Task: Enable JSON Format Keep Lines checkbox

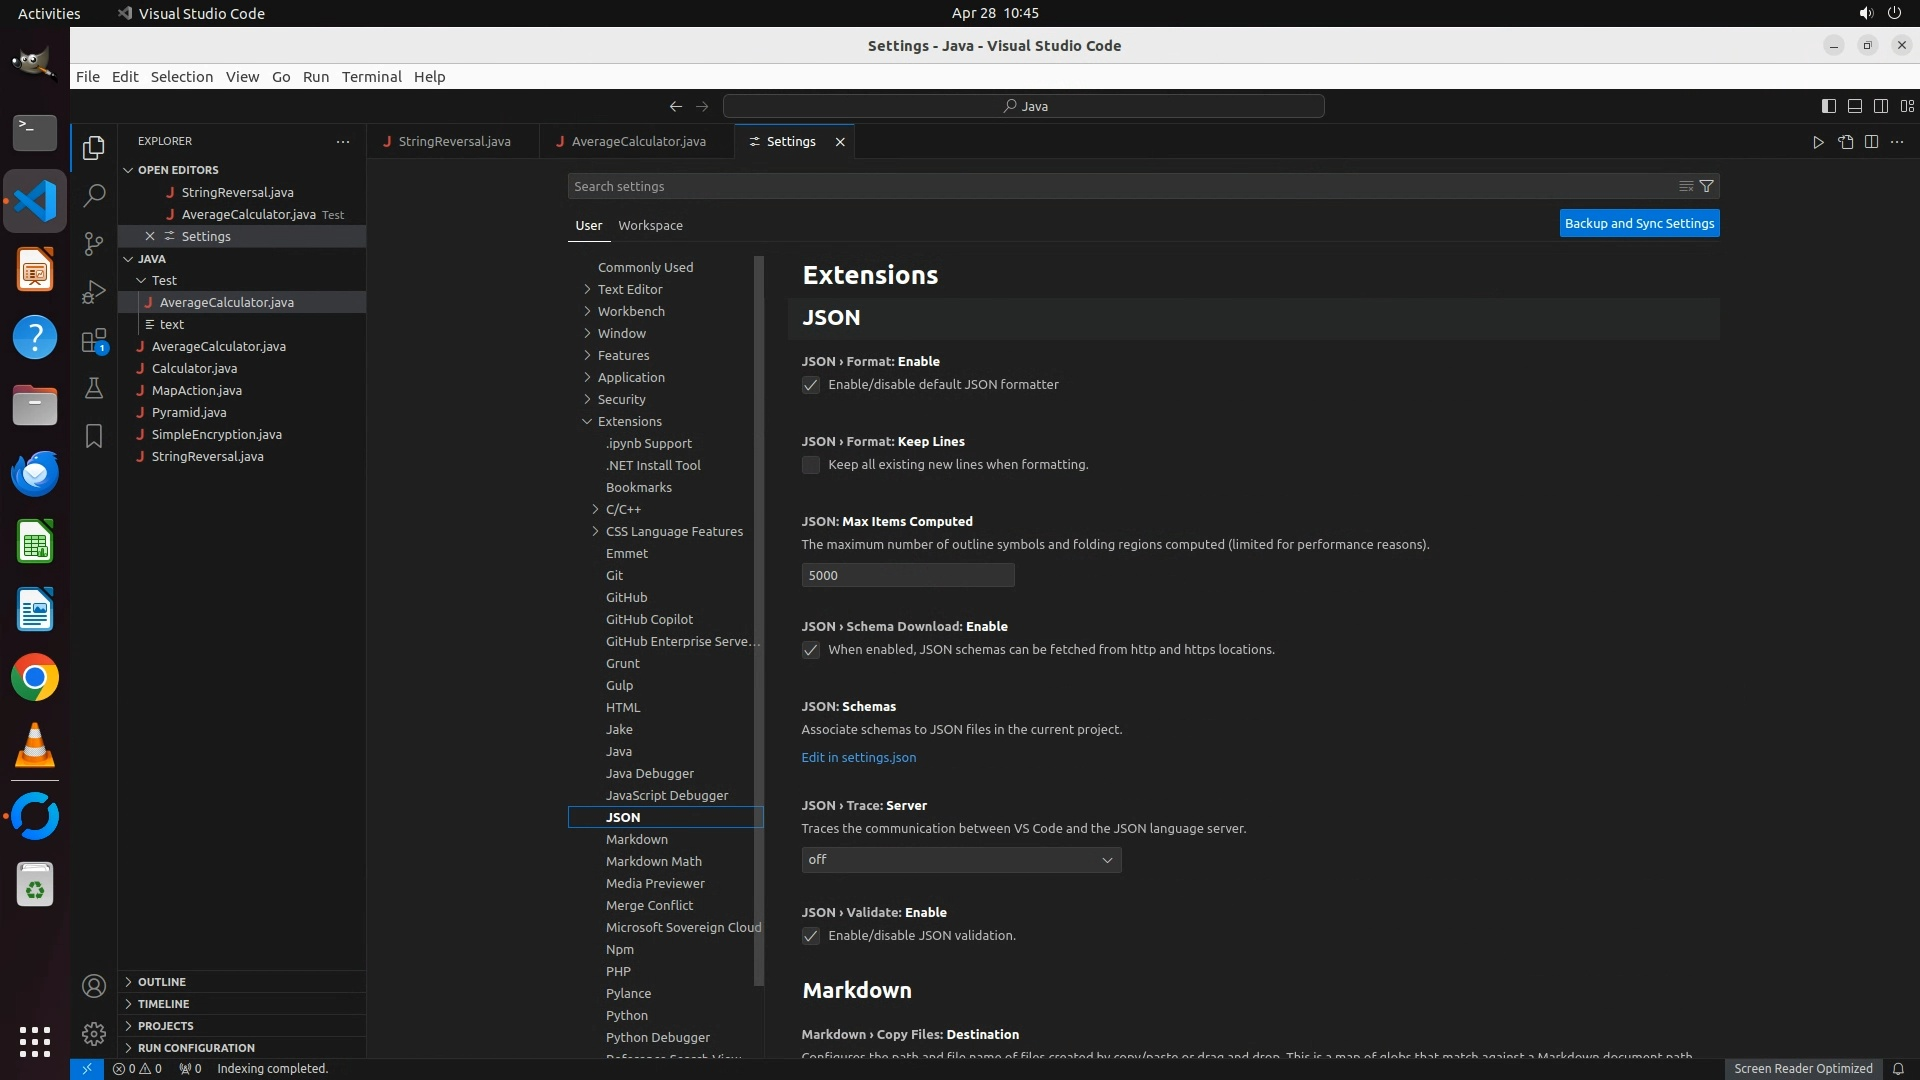Action: (x=811, y=465)
